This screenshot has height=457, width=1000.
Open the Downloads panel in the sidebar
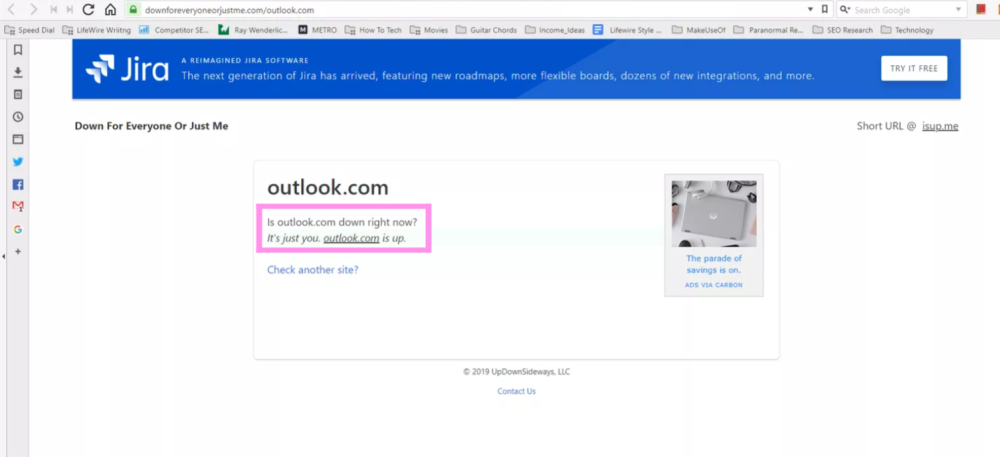[x=18, y=72]
